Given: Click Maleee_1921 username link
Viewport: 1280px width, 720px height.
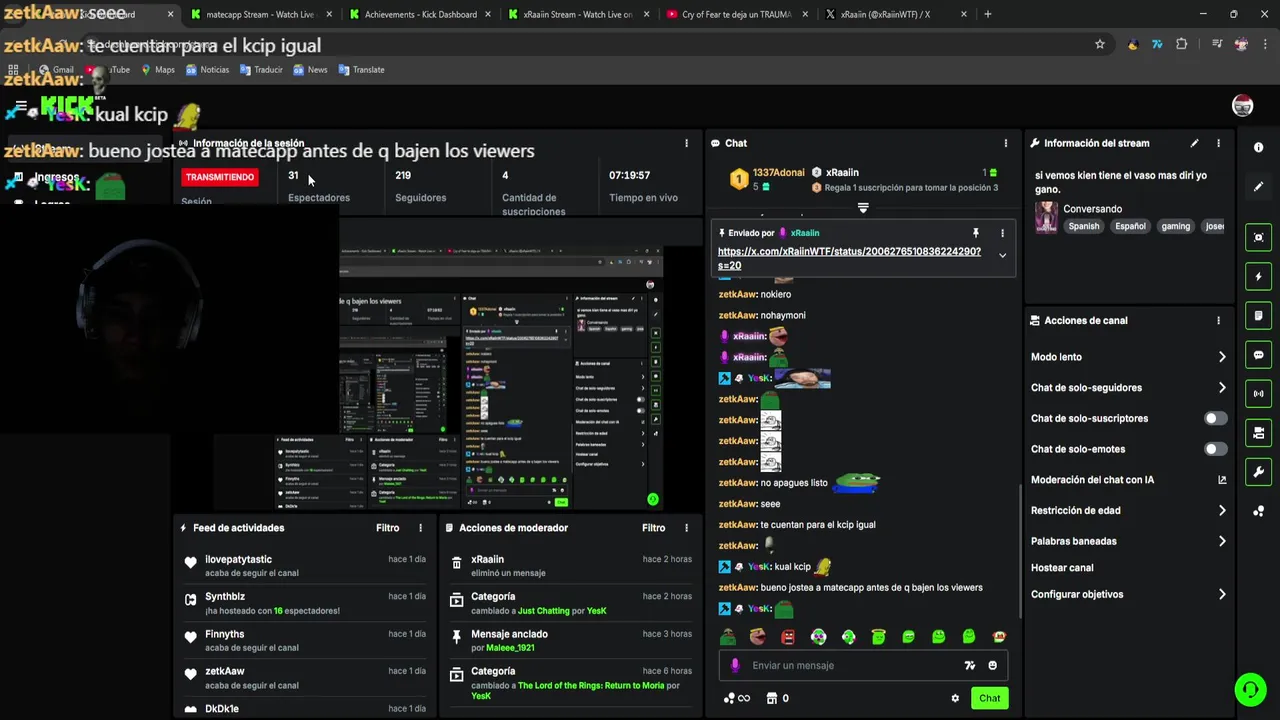Looking at the screenshot, I should click(x=510, y=648).
